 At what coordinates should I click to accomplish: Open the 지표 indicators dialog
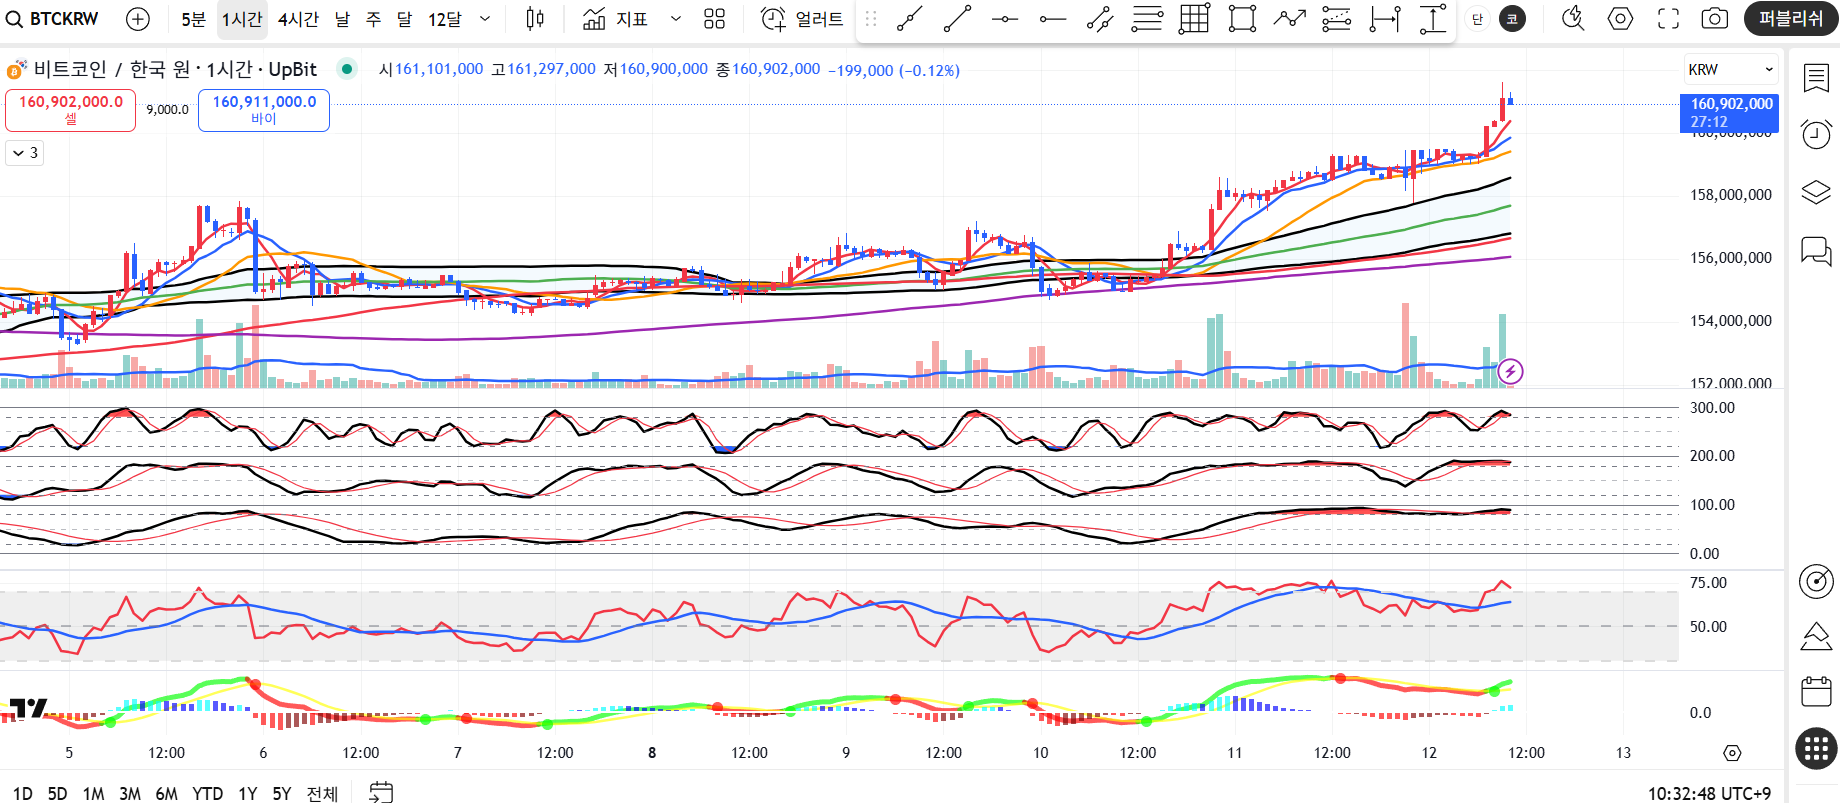[x=616, y=19]
